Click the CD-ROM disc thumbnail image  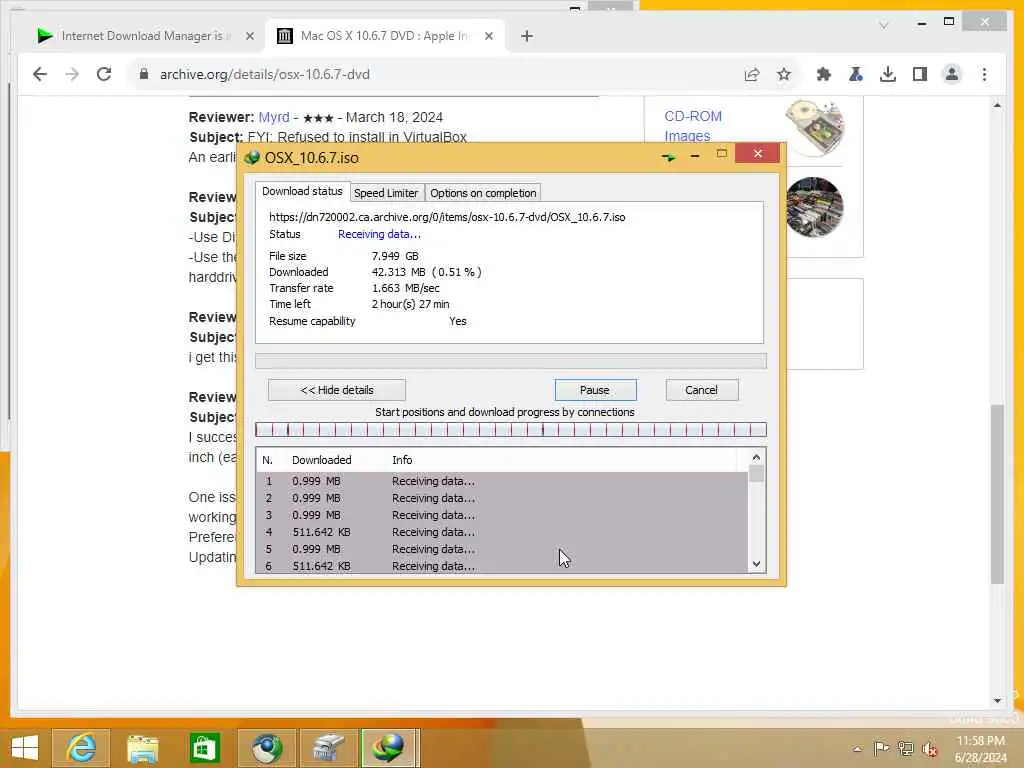[x=814, y=126]
